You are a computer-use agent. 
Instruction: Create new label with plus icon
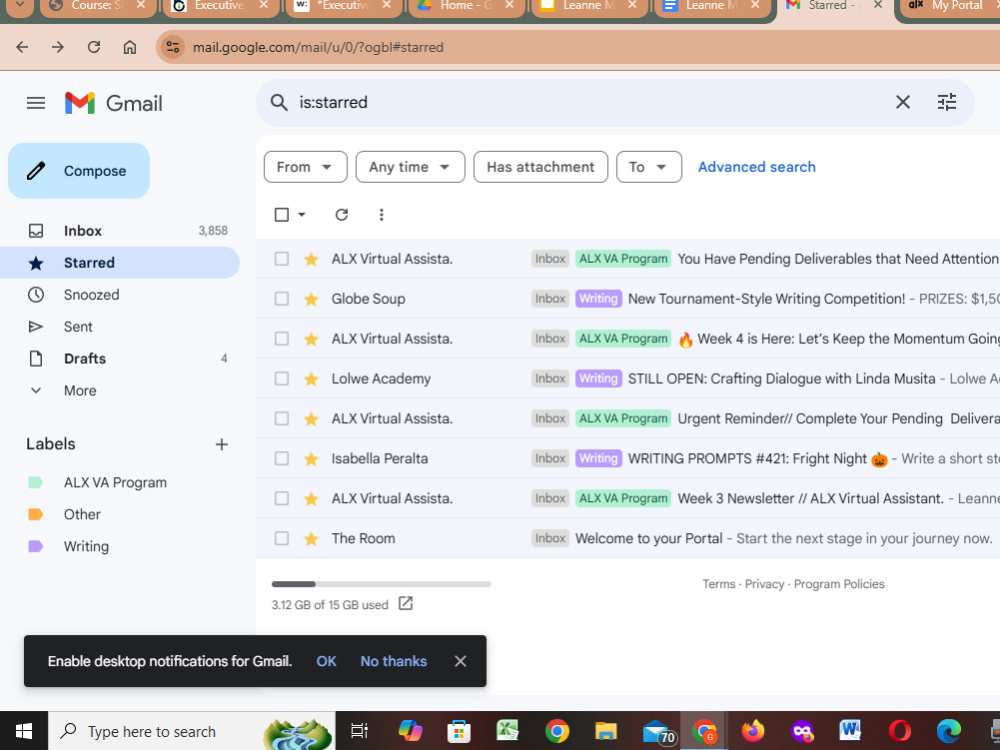click(221, 445)
